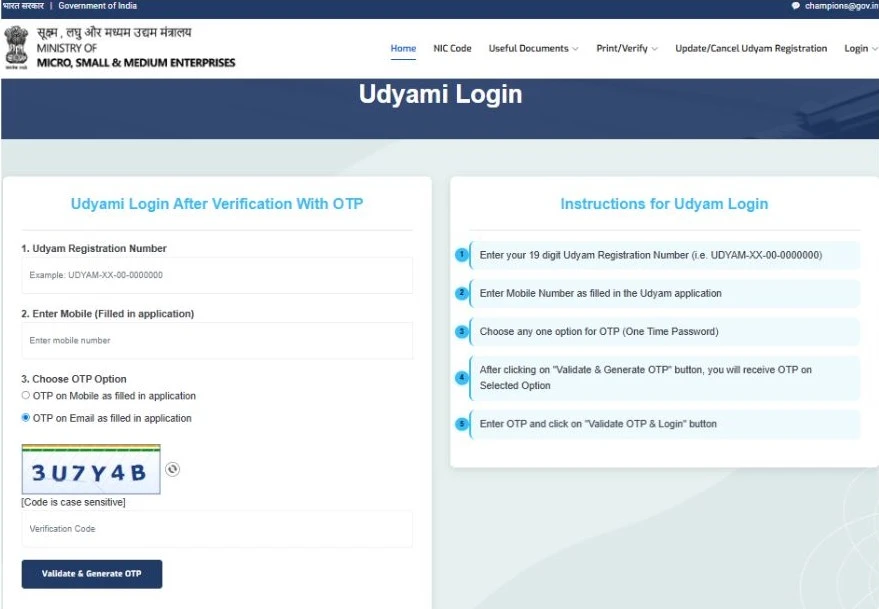Image resolution: width=879 pixels, height=609 pixels.
Task: Click 'Instructions for Udyam Login' heading
Action: [x=664, y=204]
